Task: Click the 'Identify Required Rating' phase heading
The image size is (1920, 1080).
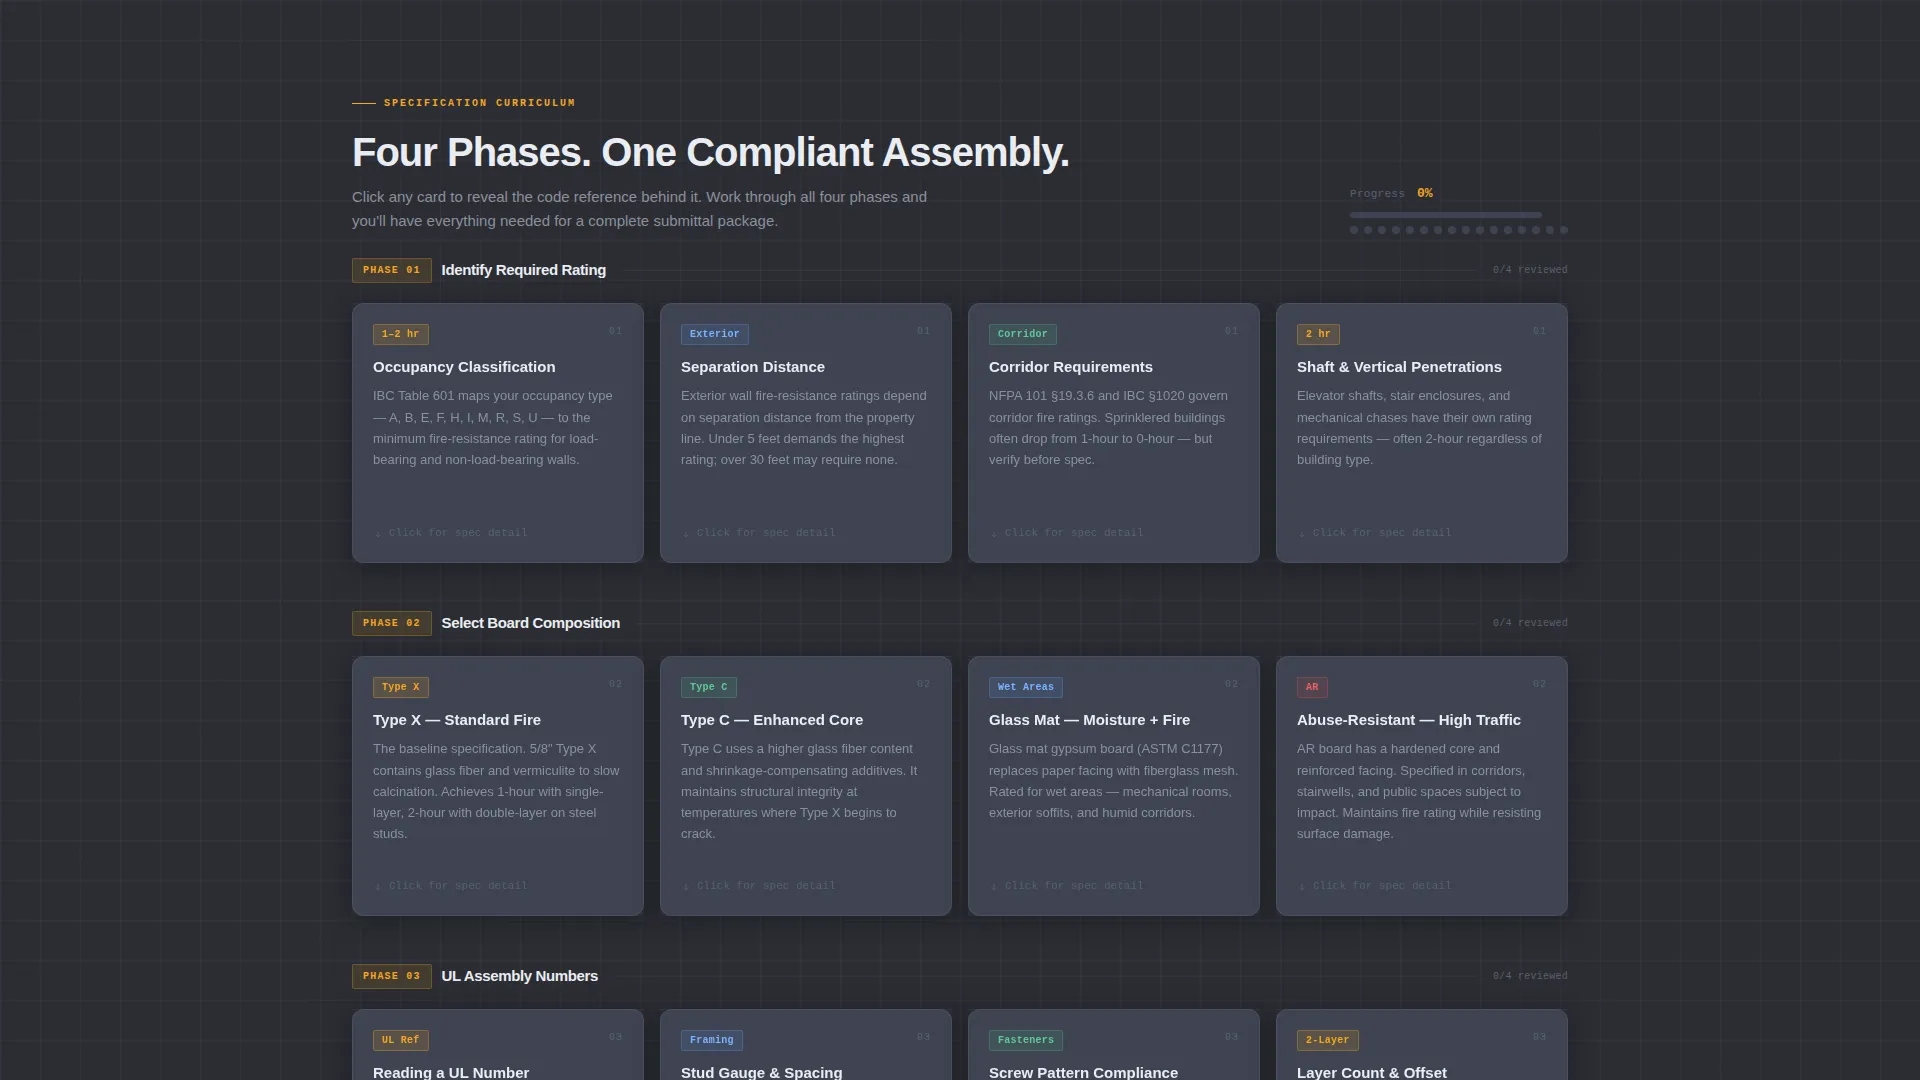Action: coord(523,270)
